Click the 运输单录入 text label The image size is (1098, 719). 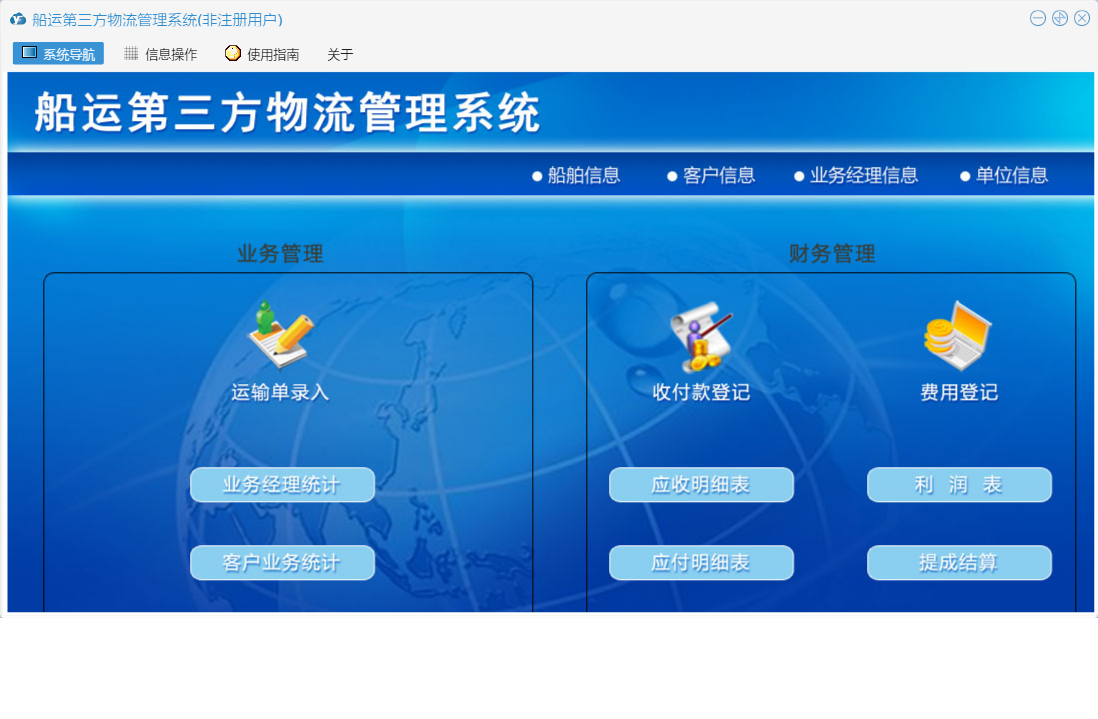(x=280, y=392)
